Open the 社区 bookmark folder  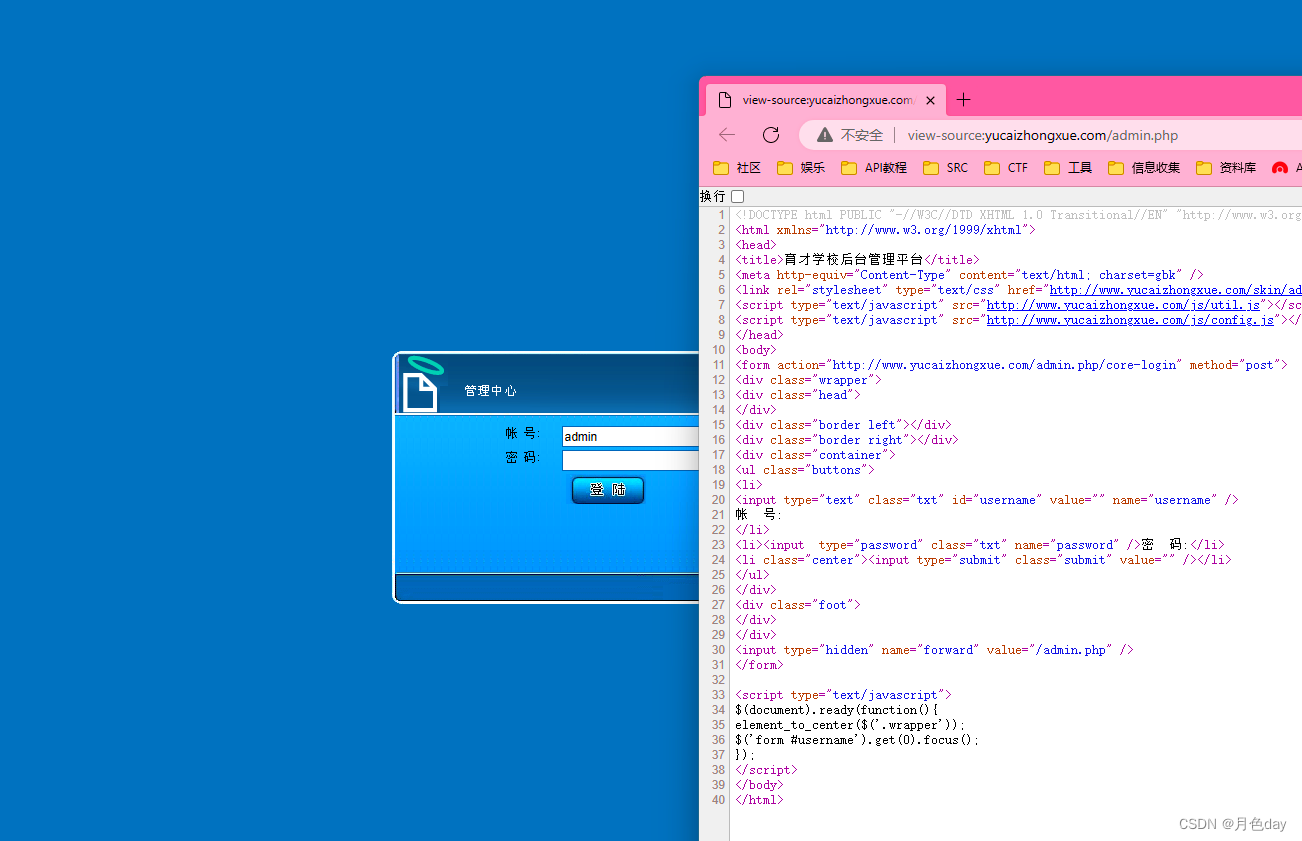[737, 168]
